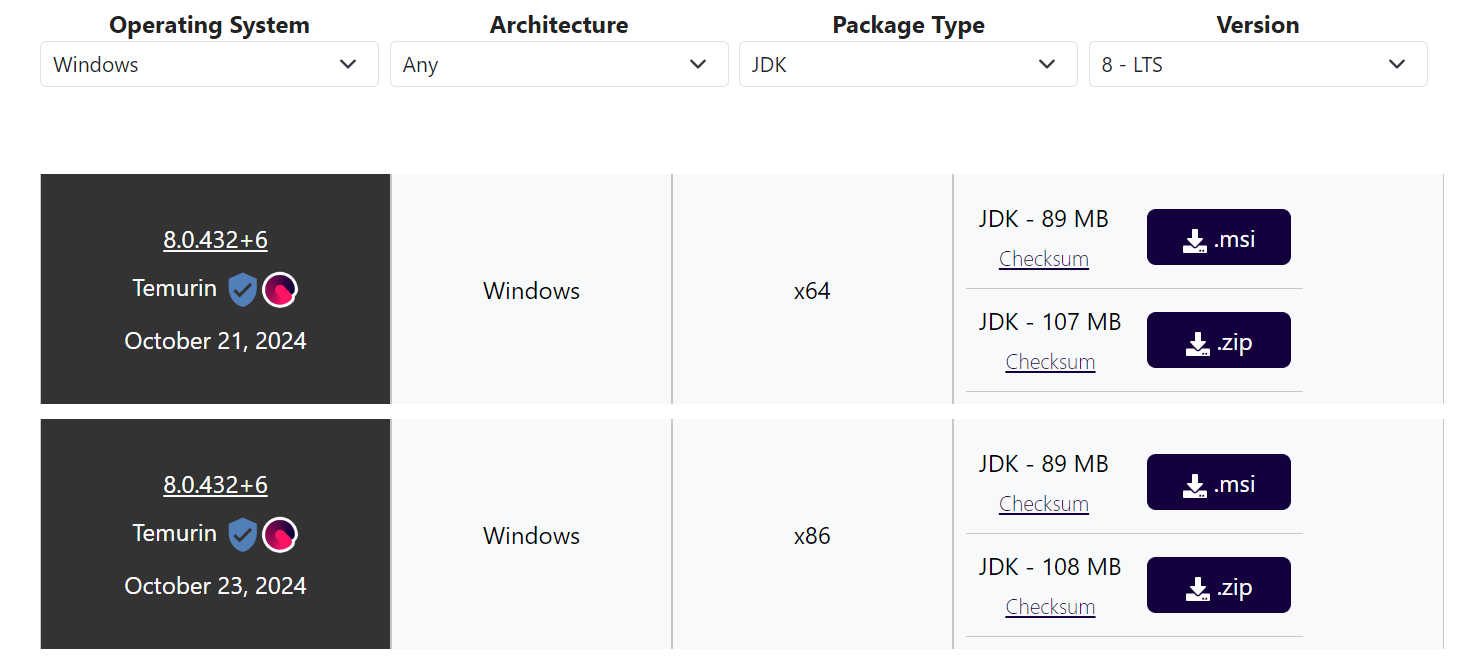Open the Package Type dropdown showing JDK
Image resolution: width=1459 pixels, height=672 pixels.
(908, 65)
